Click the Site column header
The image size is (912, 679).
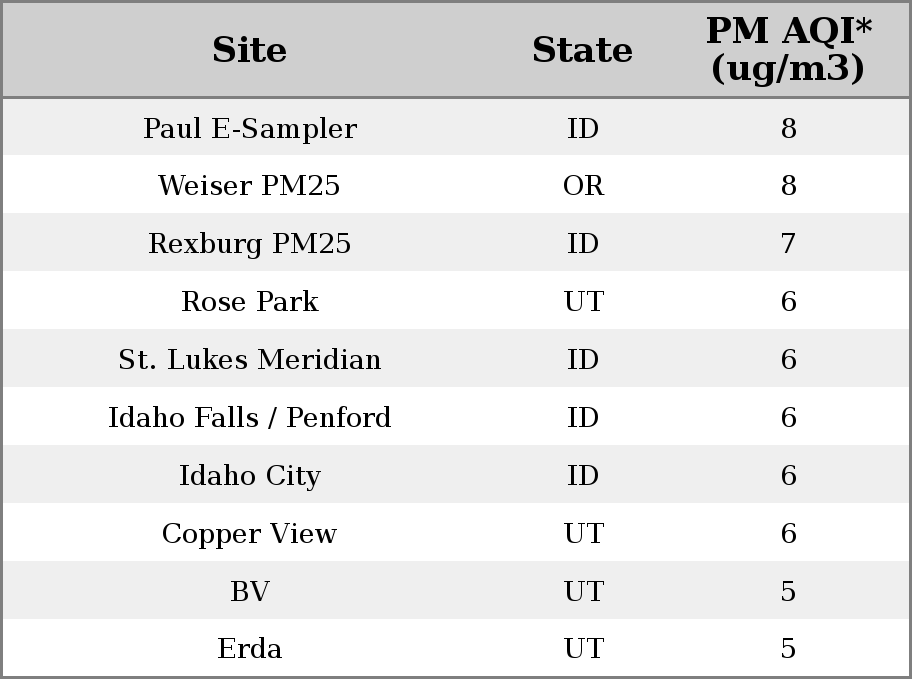pyautogui.click(x=250, y=50)
